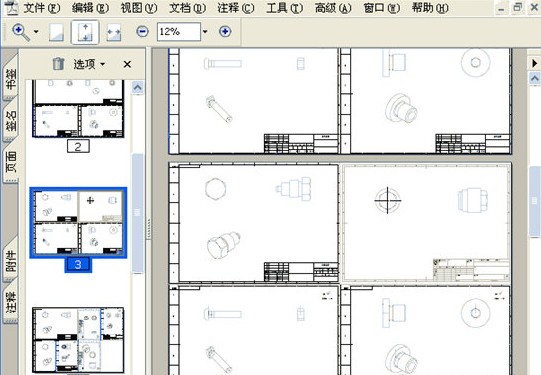
Task: Expand the 选项 options dropdown
Action: (89, 64)
